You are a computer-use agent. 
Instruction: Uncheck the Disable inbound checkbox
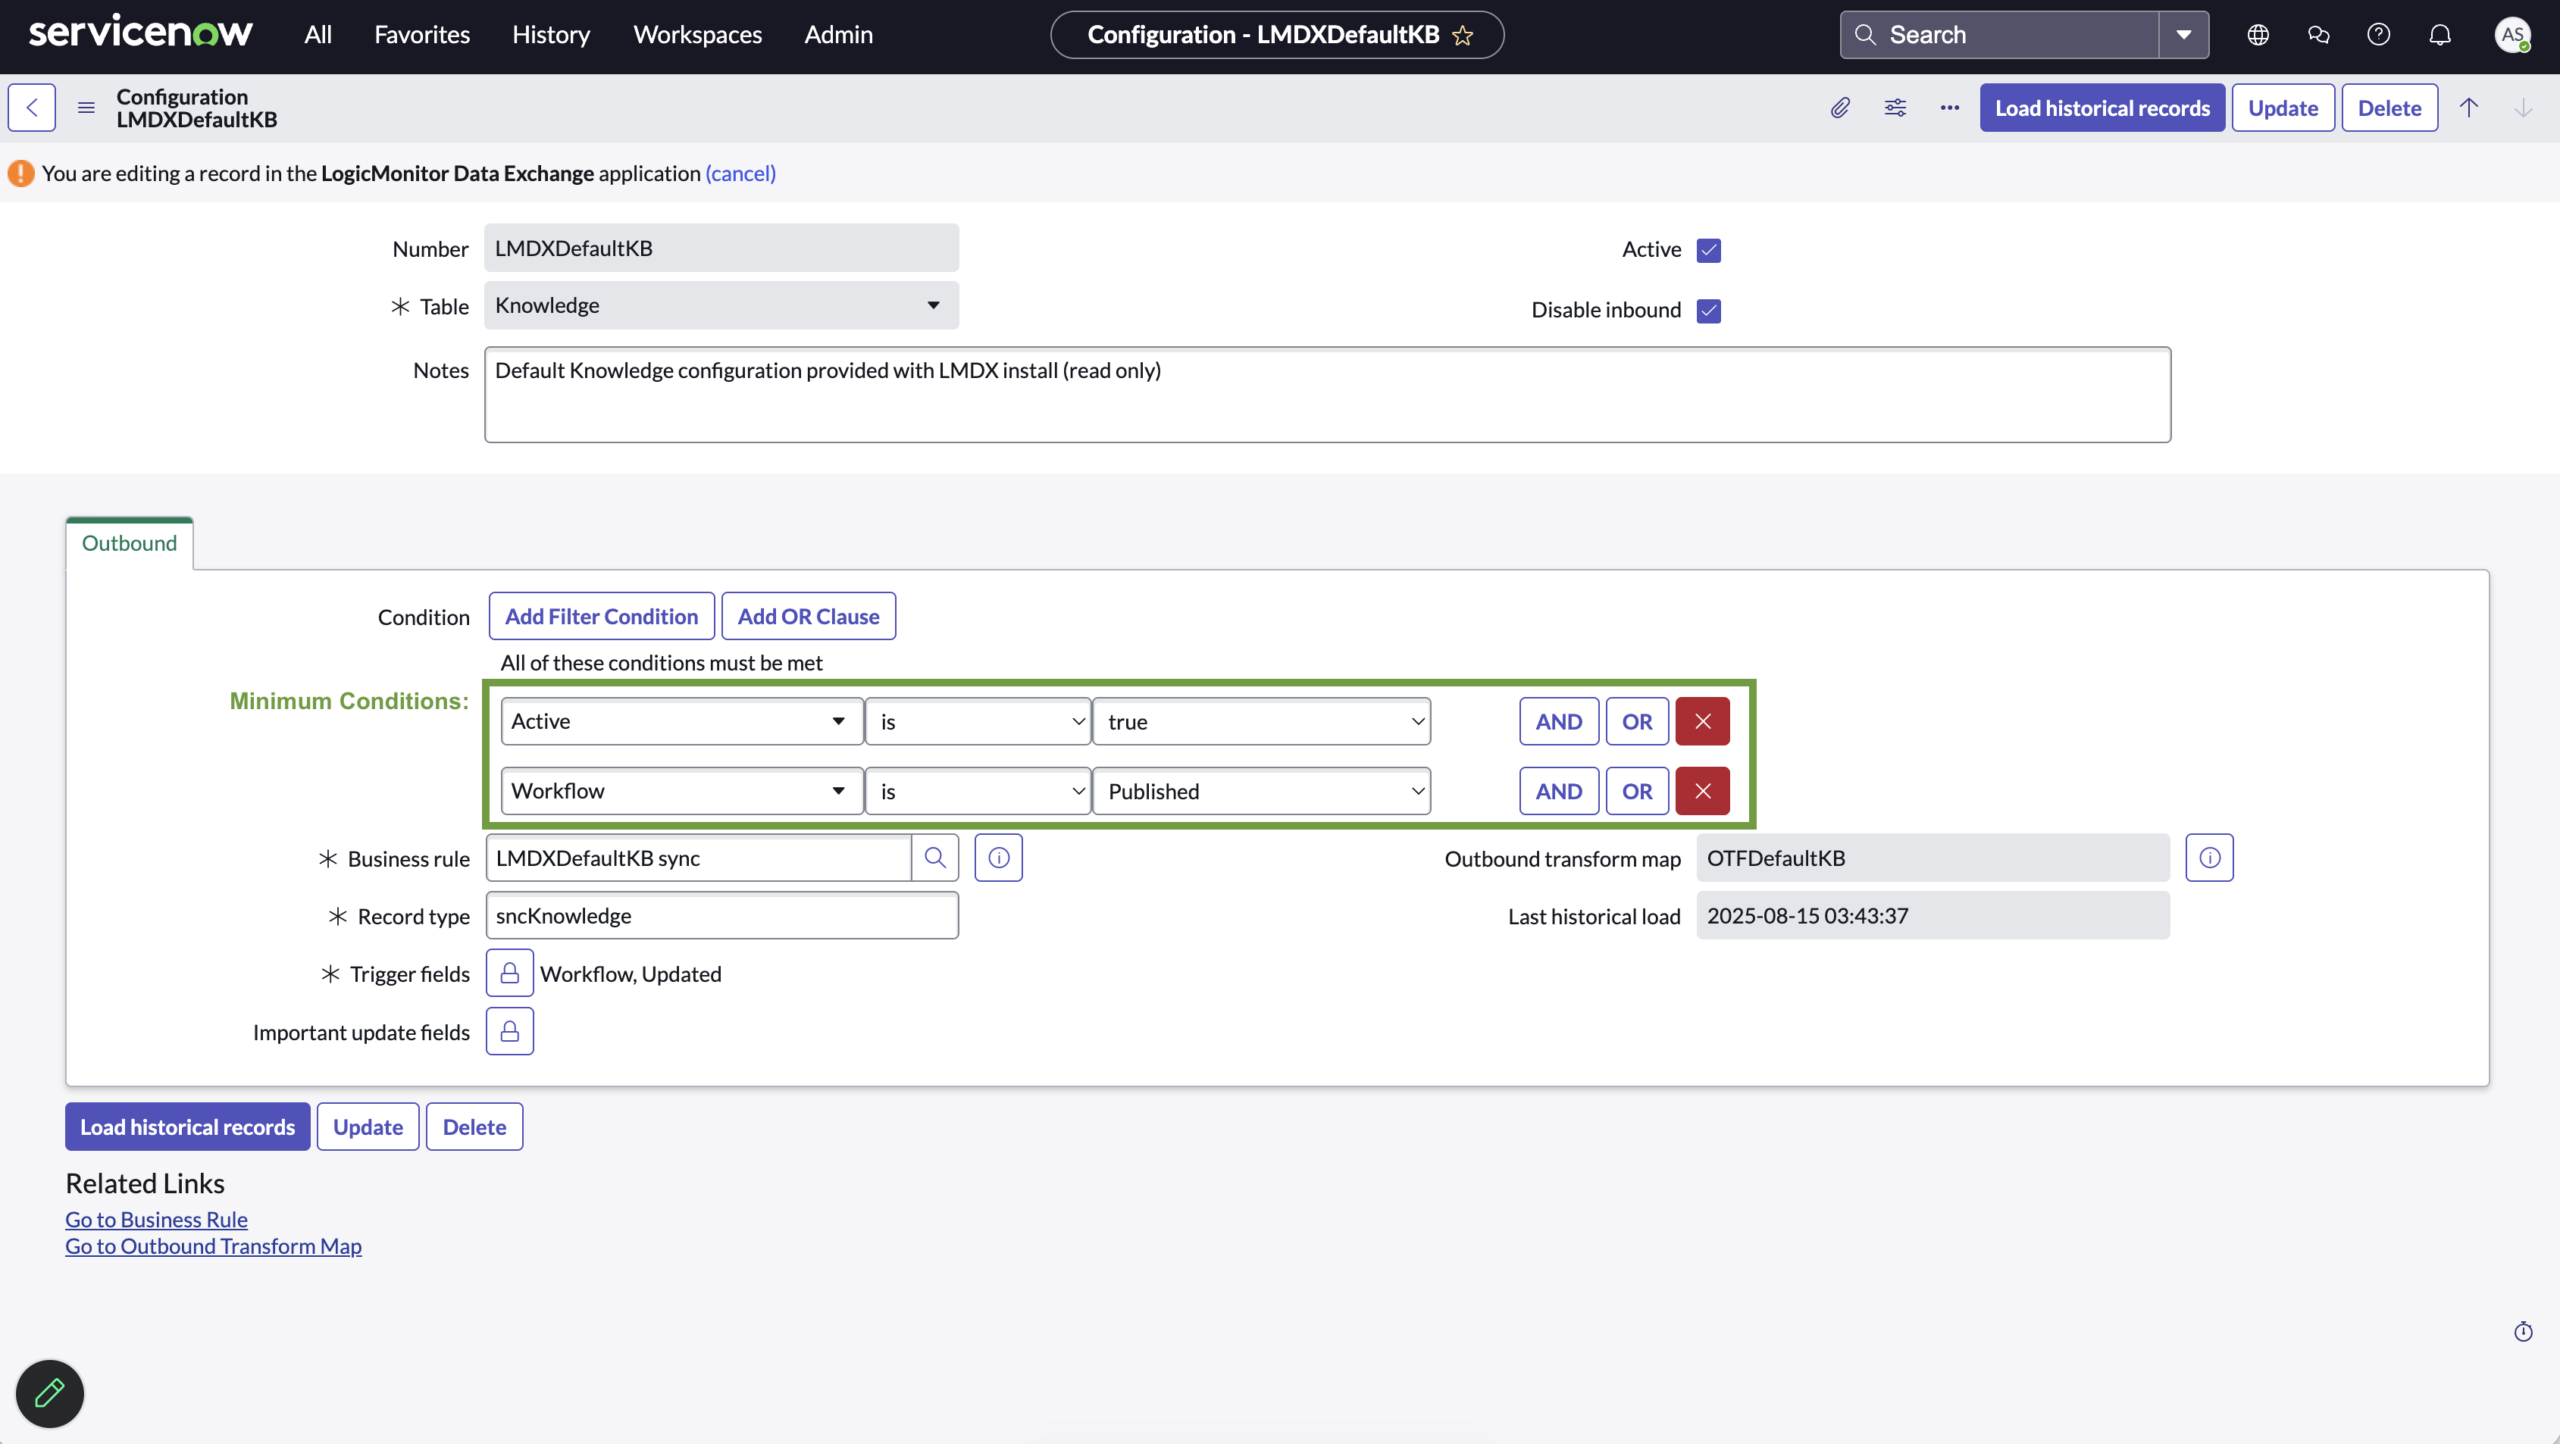(1707, 310)
